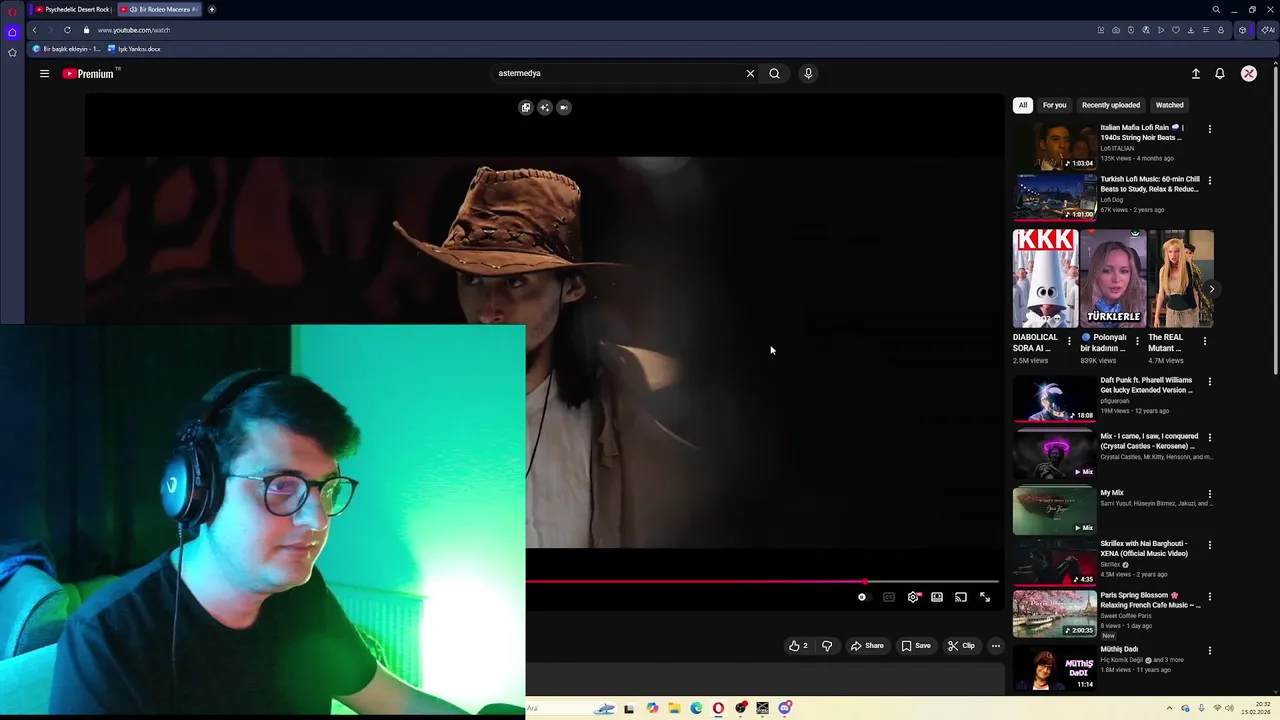This screenshot has width=1280, height=720.
Task: Open Skrillex with Nai Barghouti - XENA title
Action: tap(1144, 548)
